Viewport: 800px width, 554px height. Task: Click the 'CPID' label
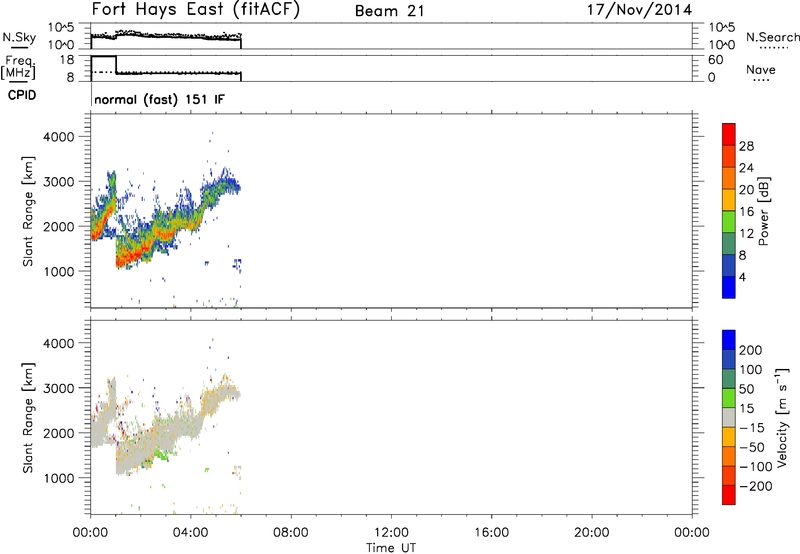22,95
